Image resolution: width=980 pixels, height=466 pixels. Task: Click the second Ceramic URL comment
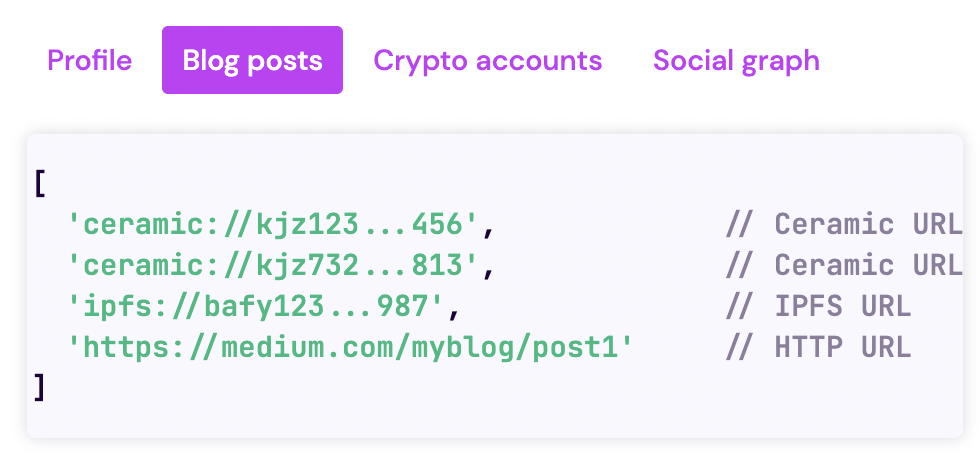pos(844,265)
